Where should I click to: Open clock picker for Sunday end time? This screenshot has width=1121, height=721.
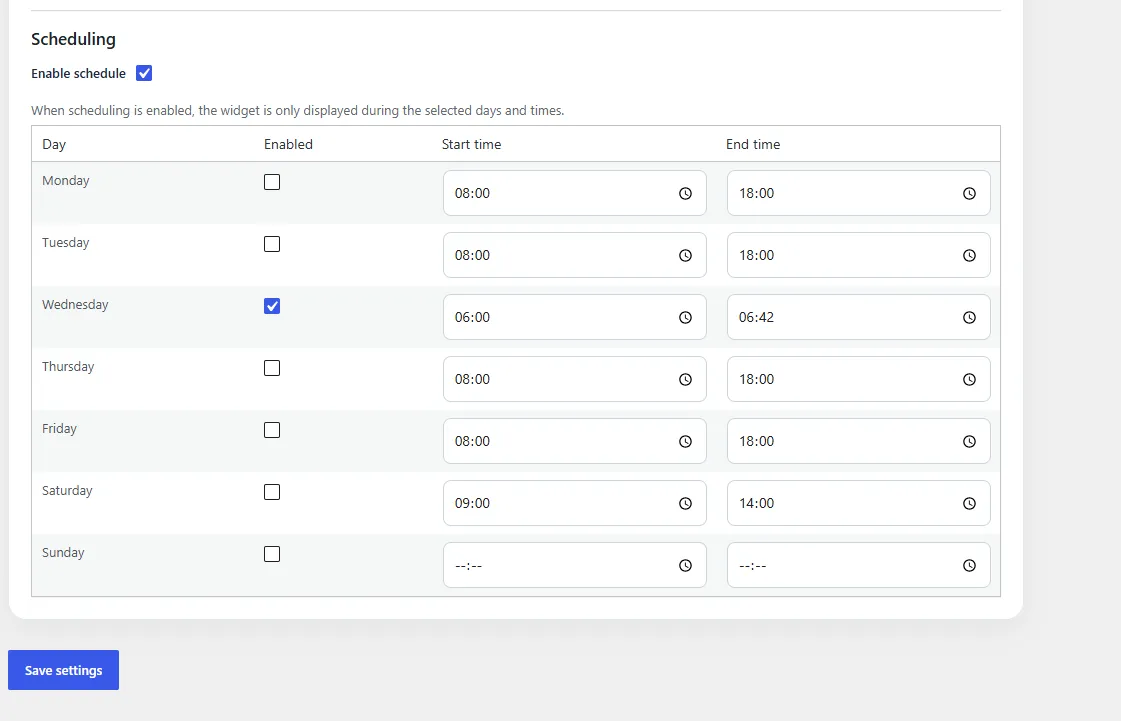coord(969,565)
